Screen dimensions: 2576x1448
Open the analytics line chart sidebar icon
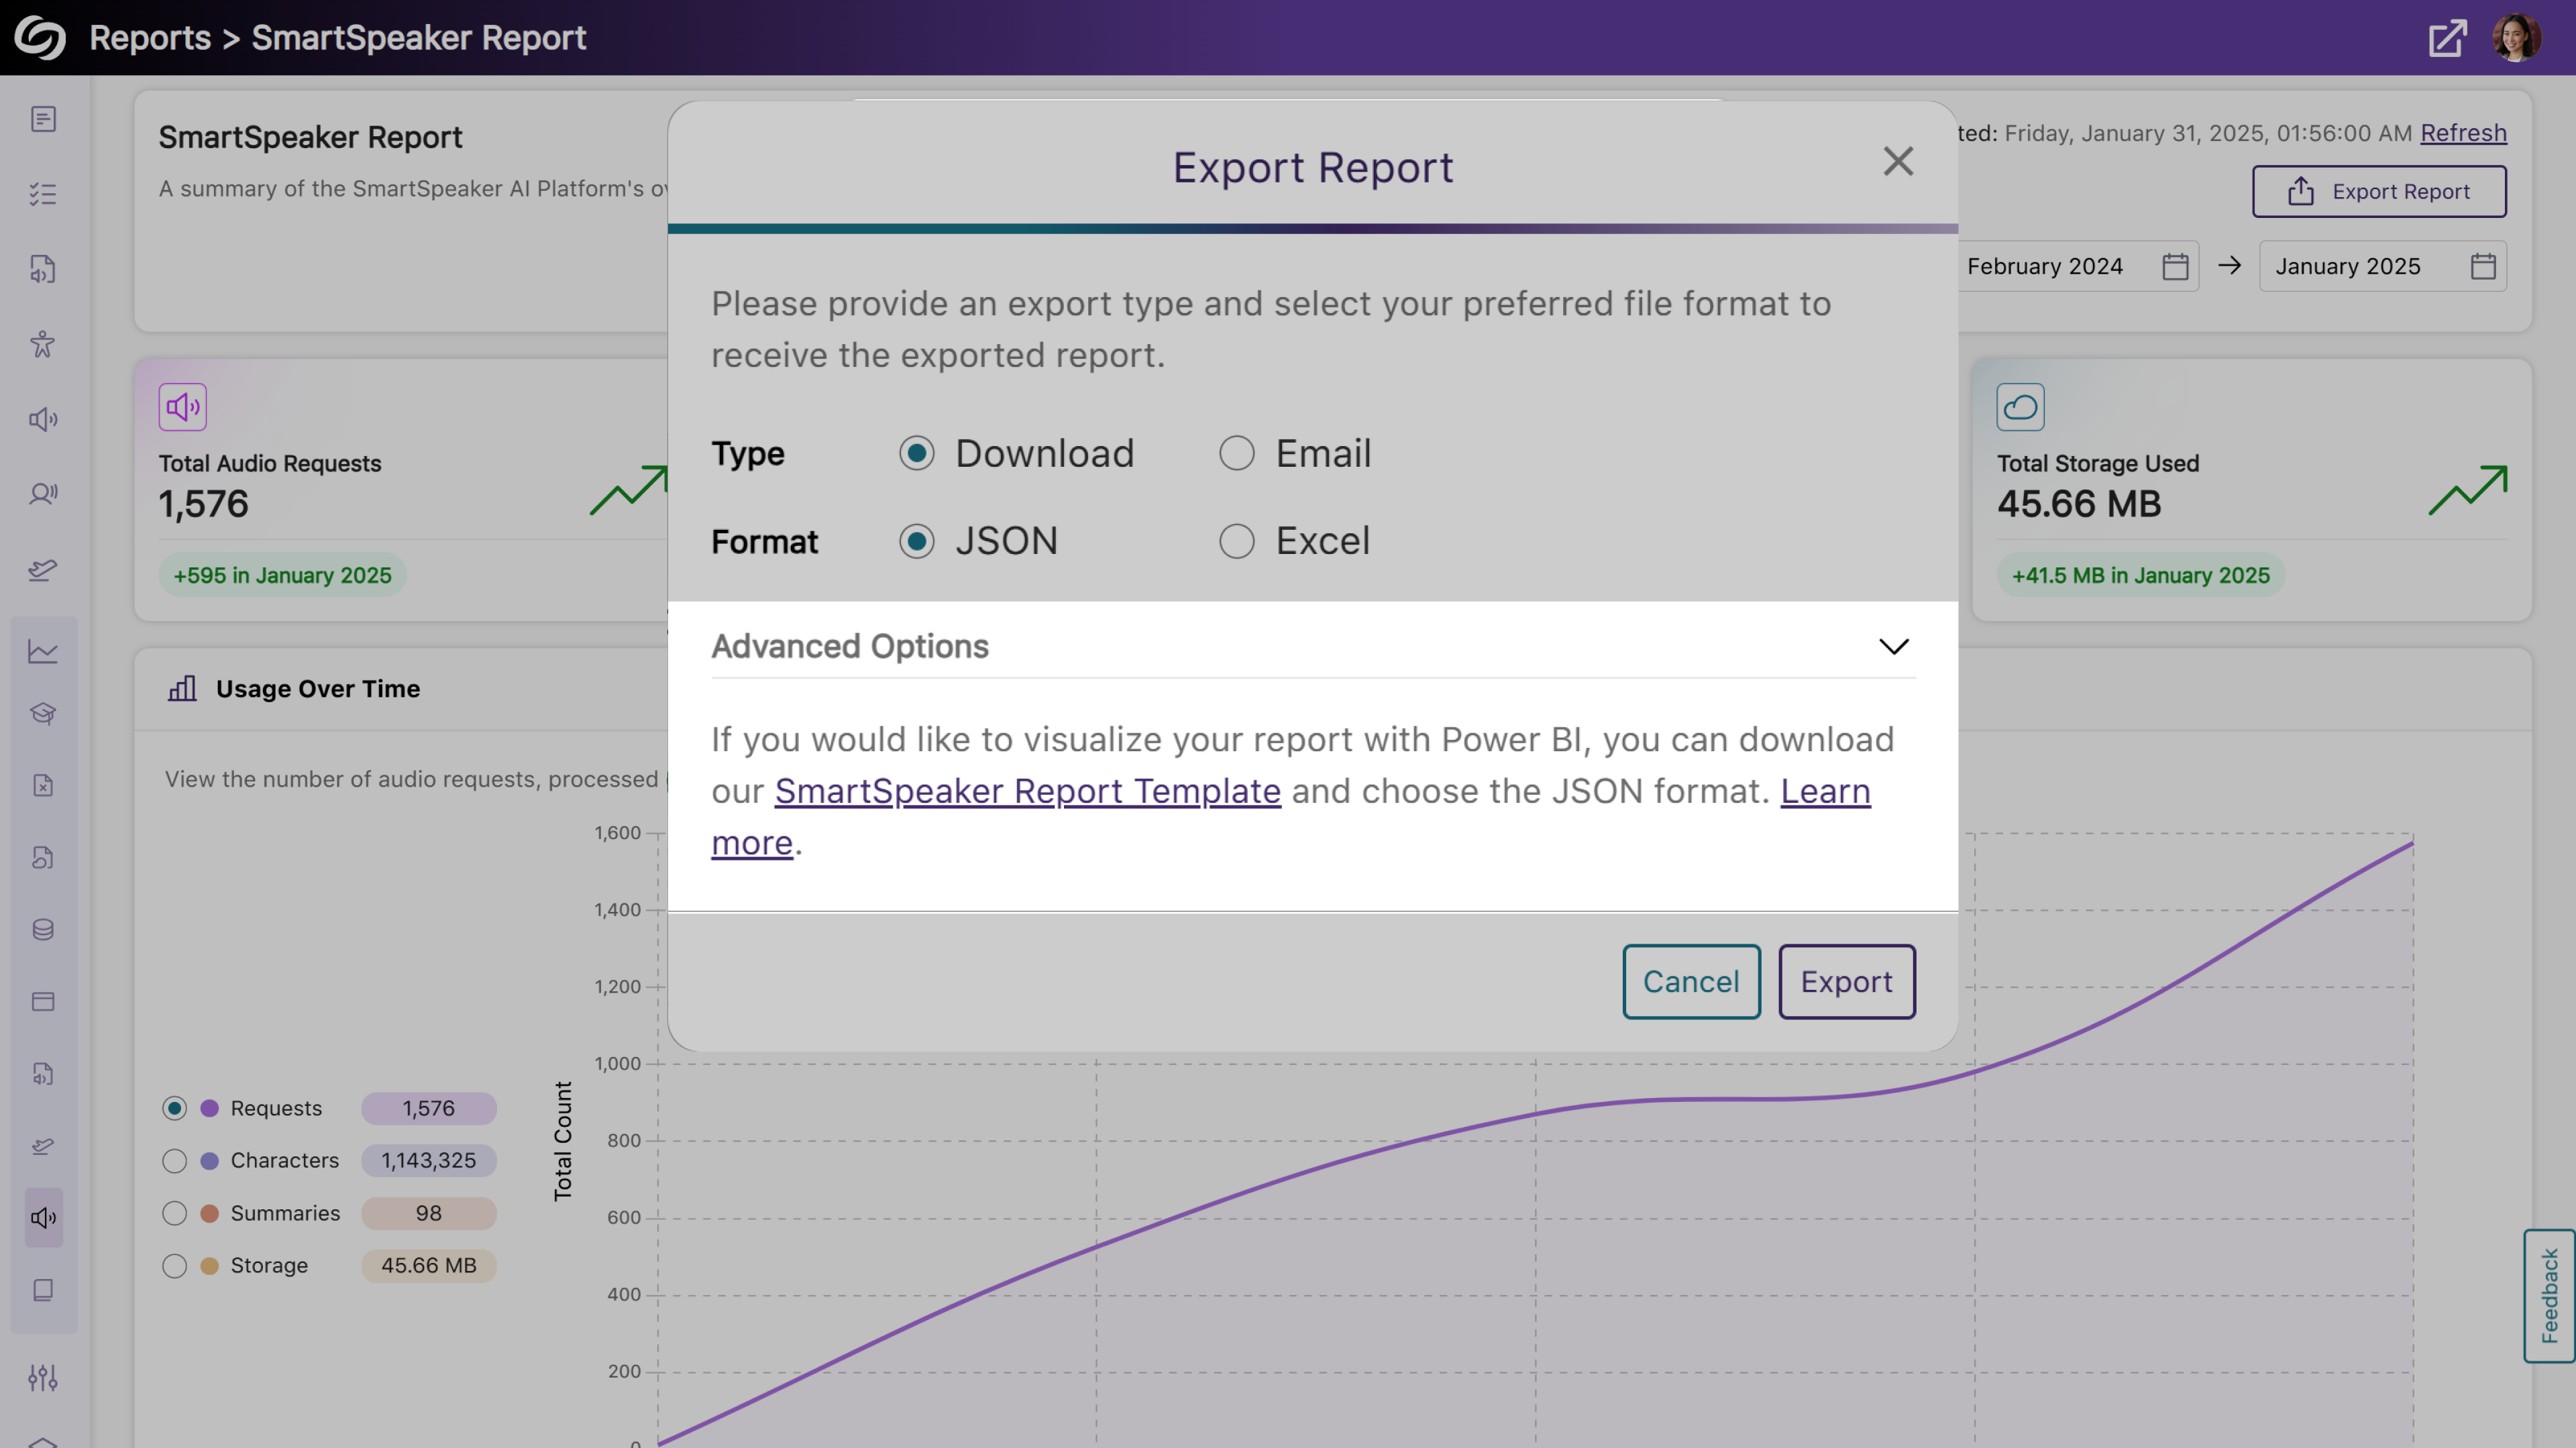(x=42, y=651)
